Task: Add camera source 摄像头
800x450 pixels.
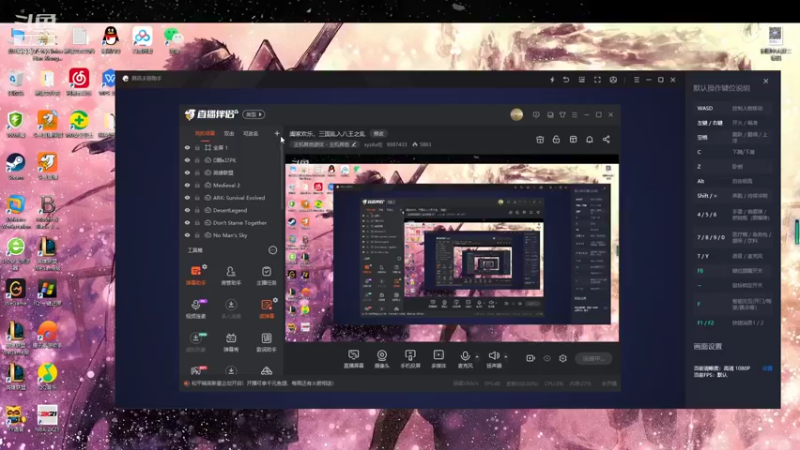Action: (382, 359)
